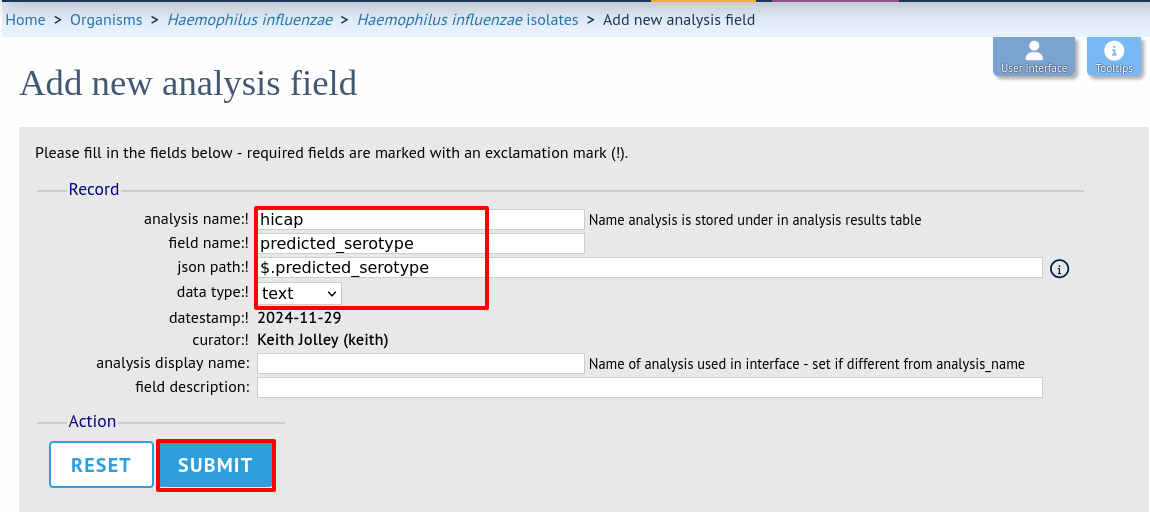Screen dimensions: 1150x512
Task: Focus the field name input
Action: (421, 244)
